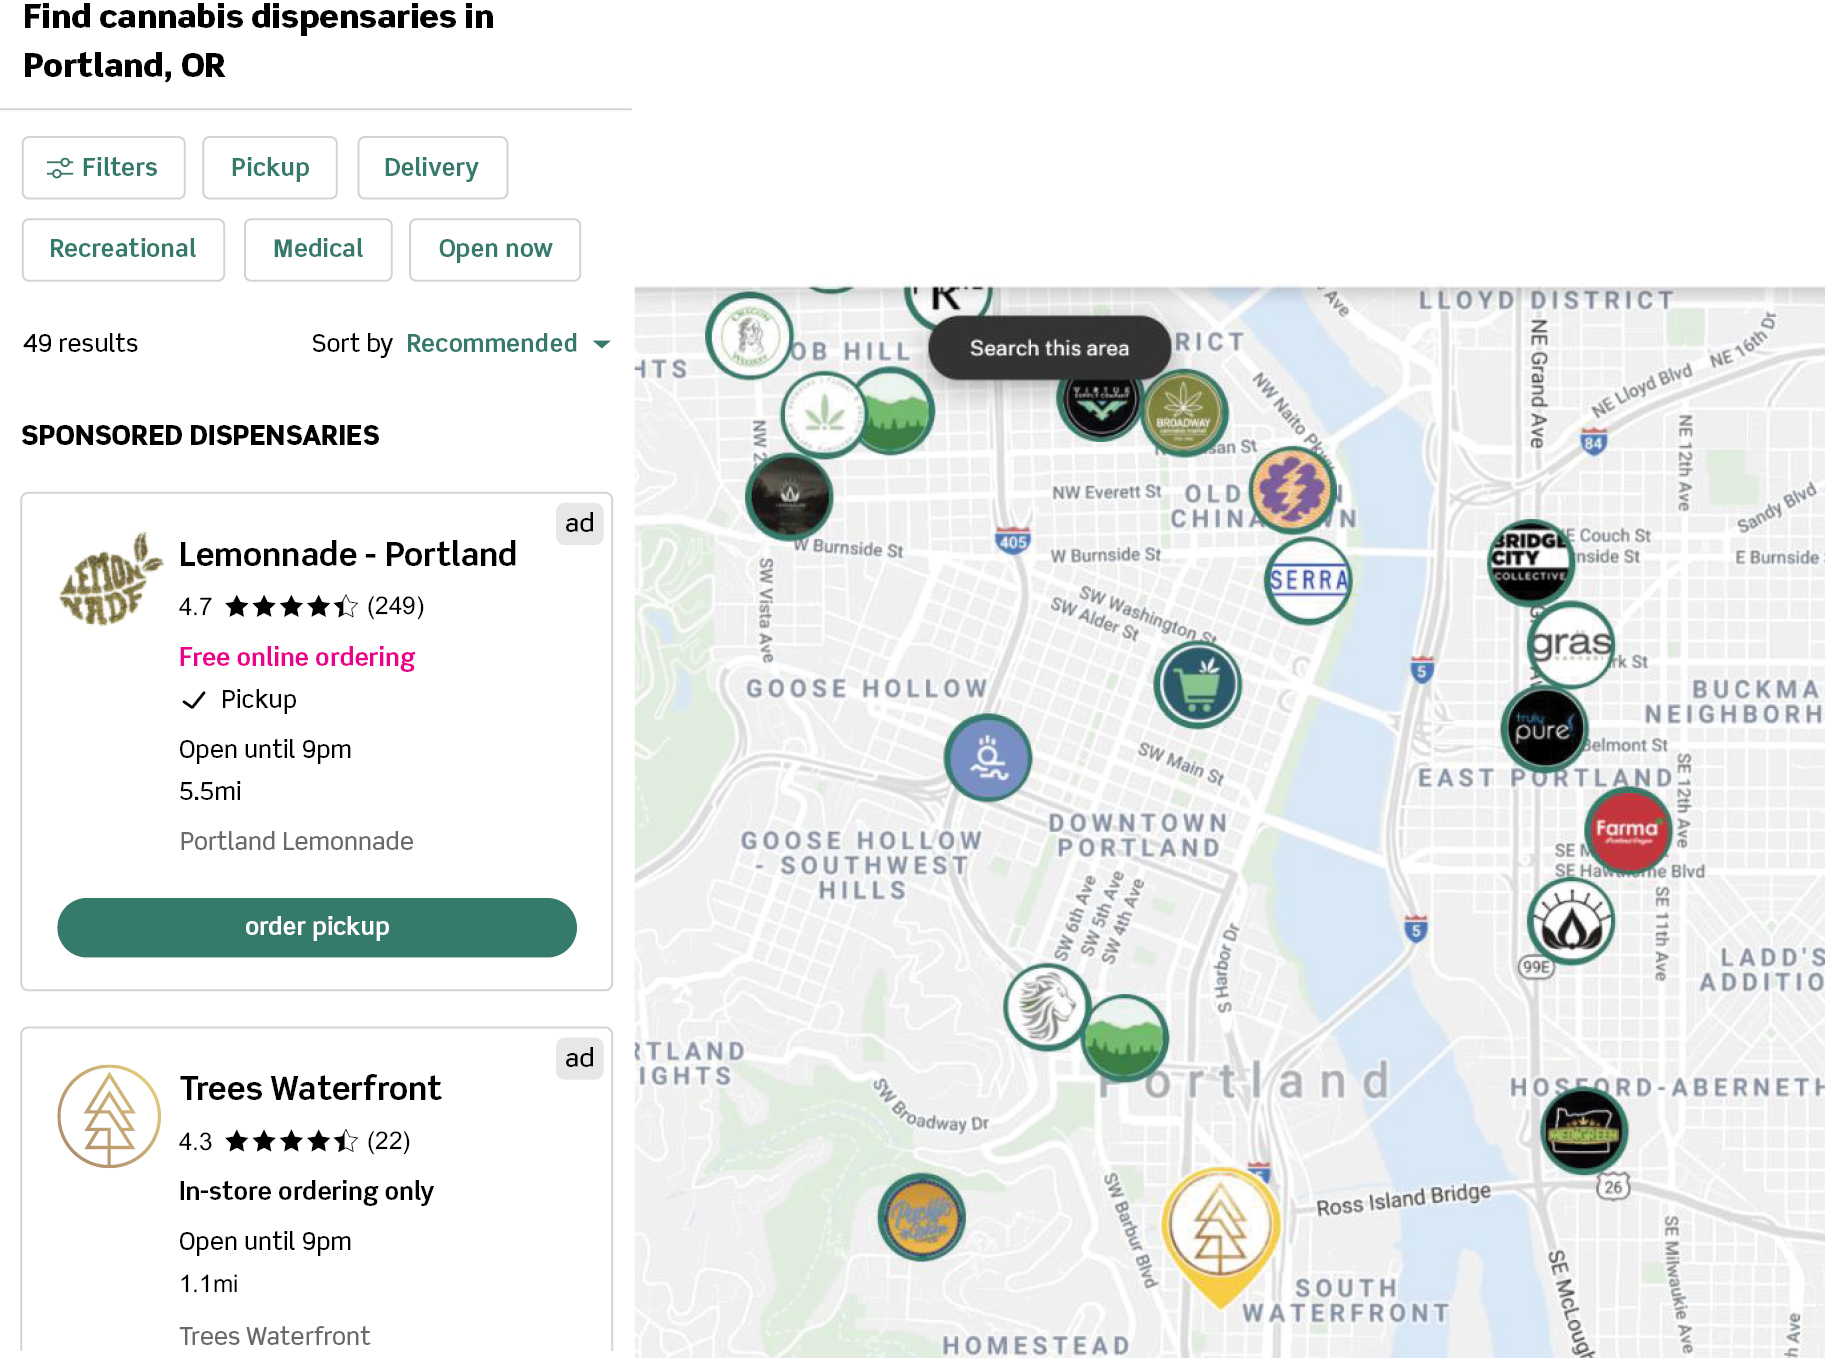Image resolution: width=1825 pixels, height=1358 pixels.
Task: Select the gras map marker
Action: point(1571,645)
